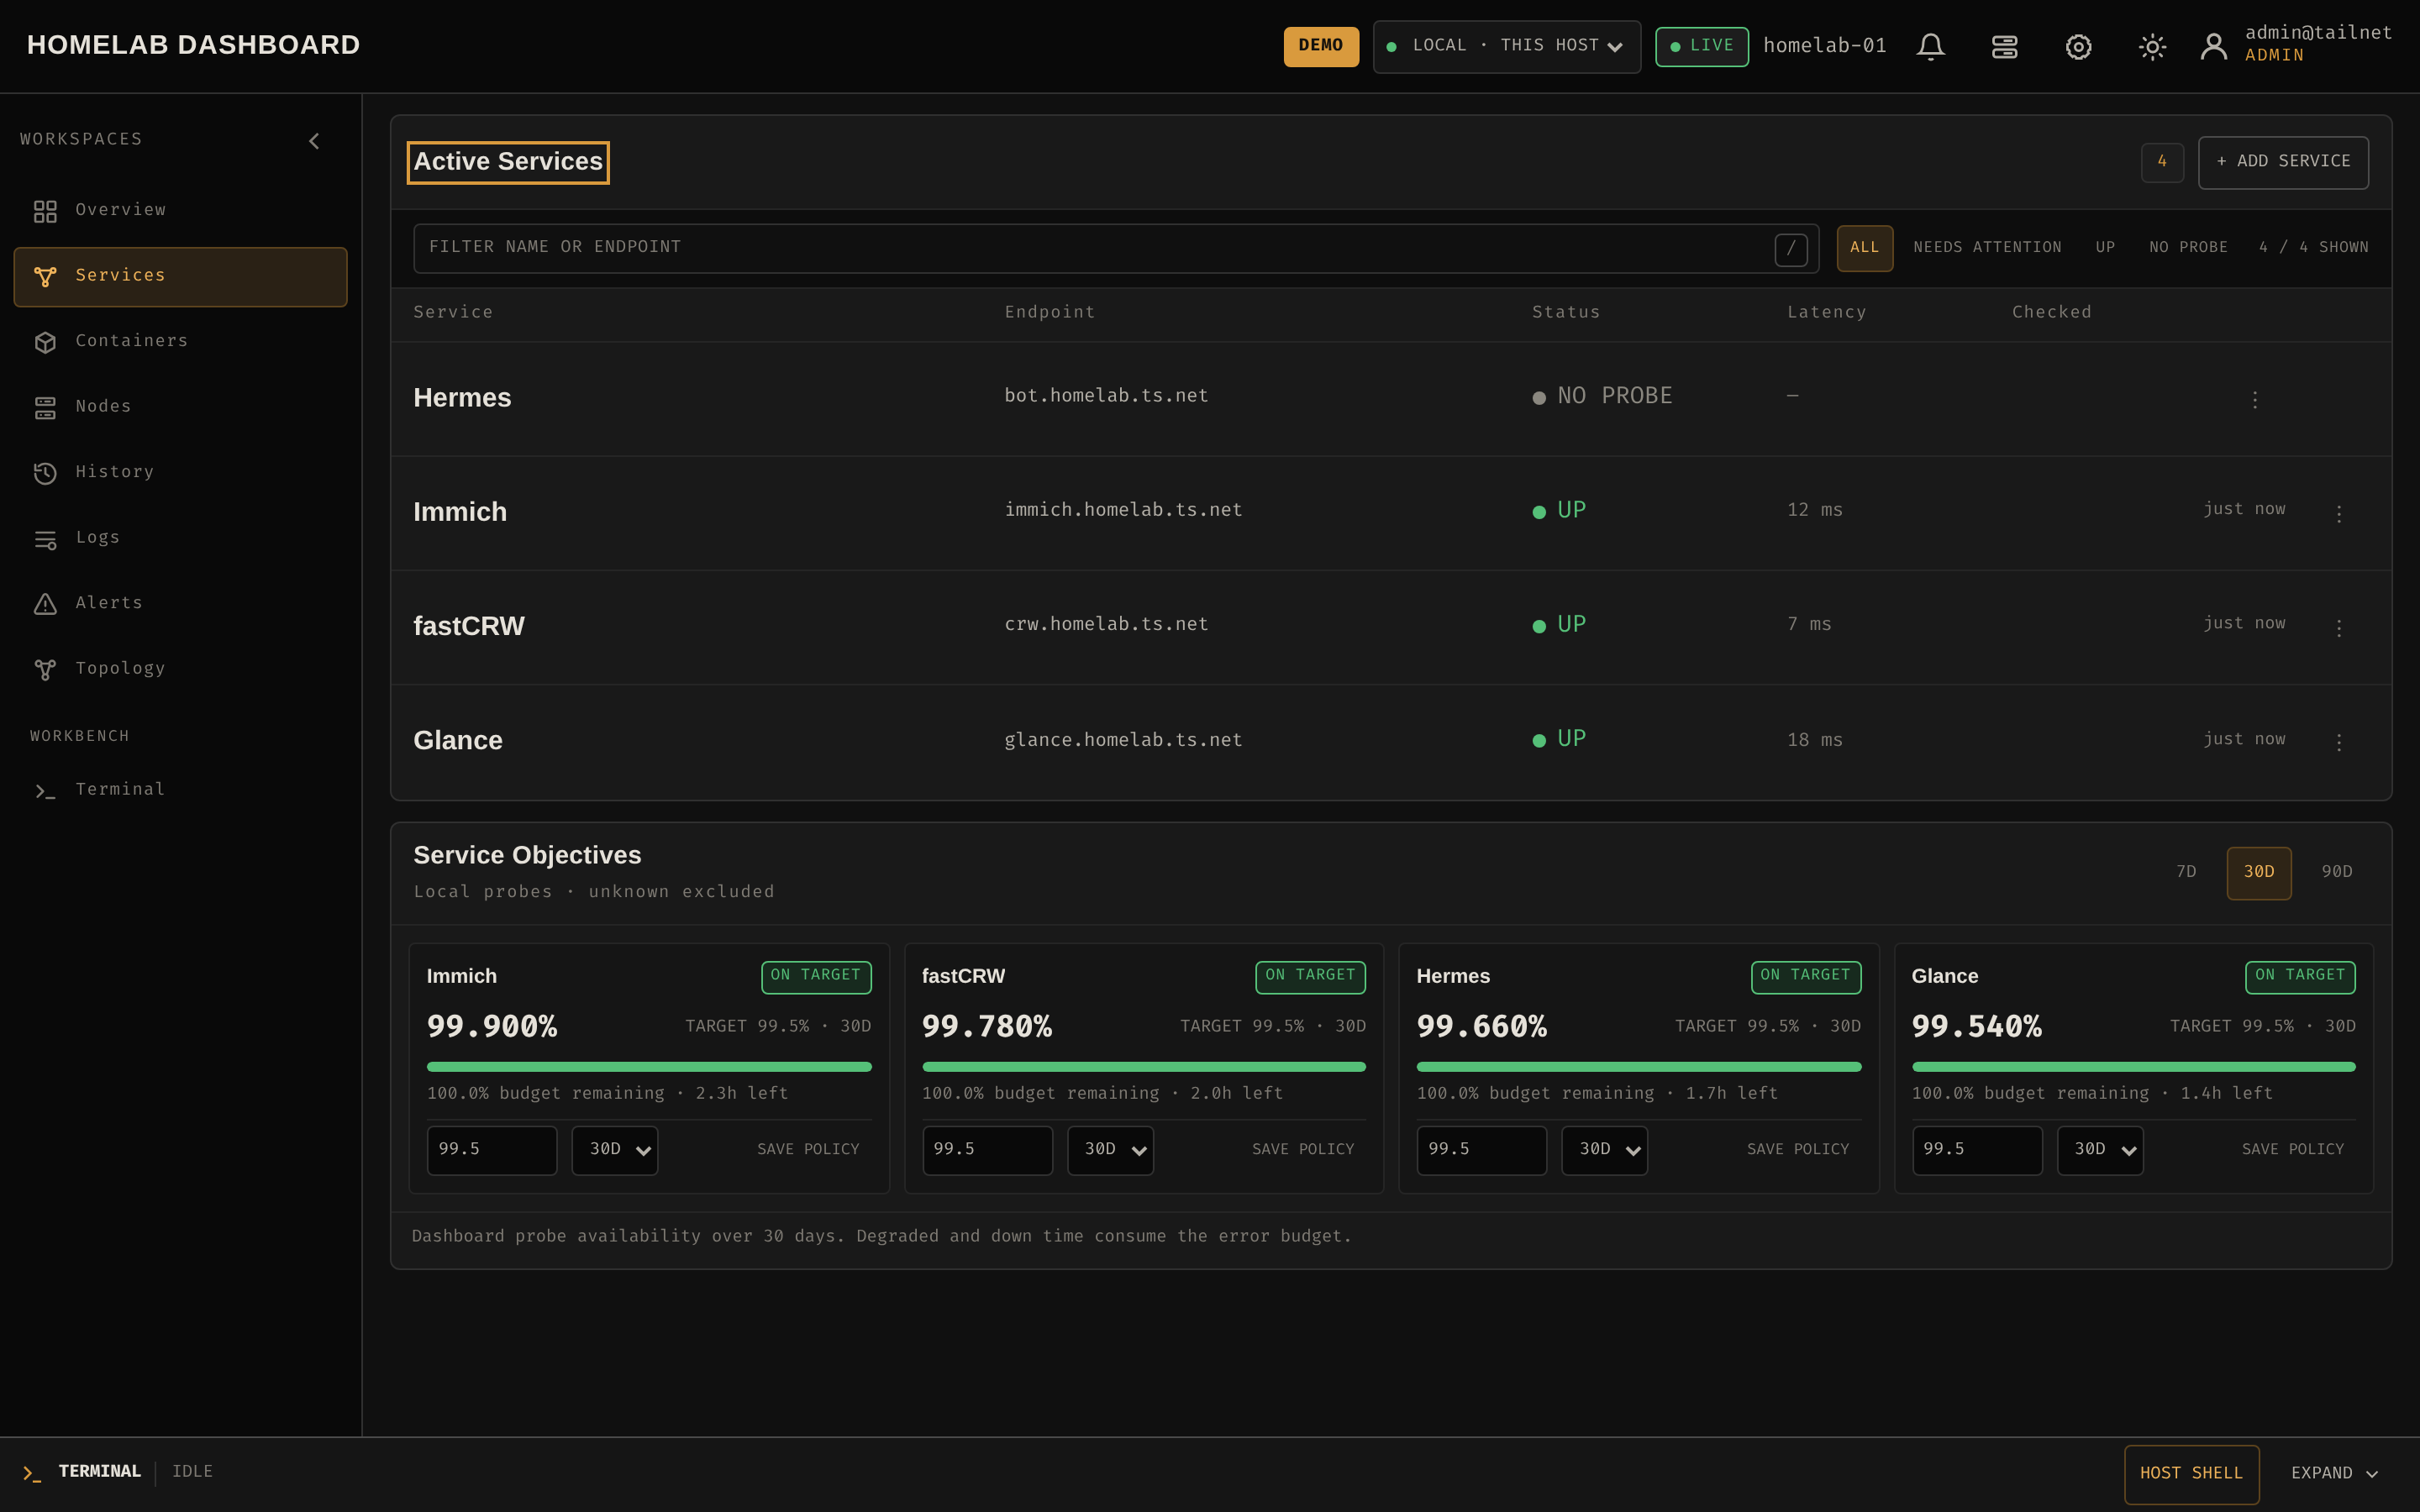The height and width of the screenshot is (1512, 2420).
Task: Click Add Service button
Action: coord(2283,162)
